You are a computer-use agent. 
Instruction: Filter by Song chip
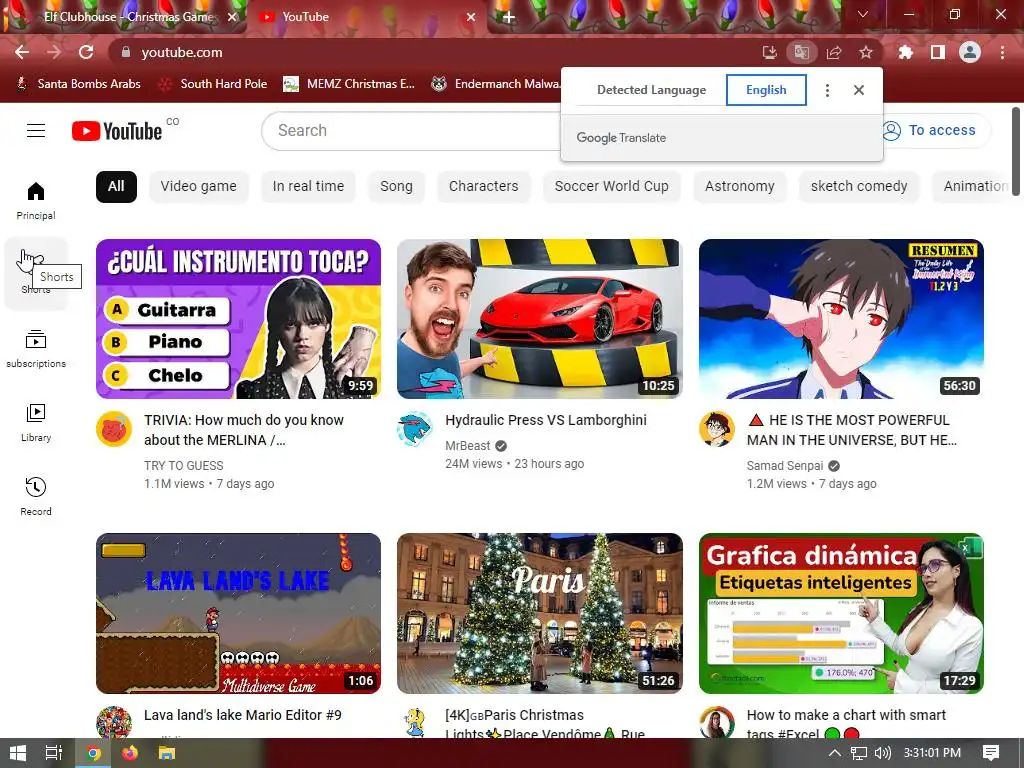[x=396, y=187]
